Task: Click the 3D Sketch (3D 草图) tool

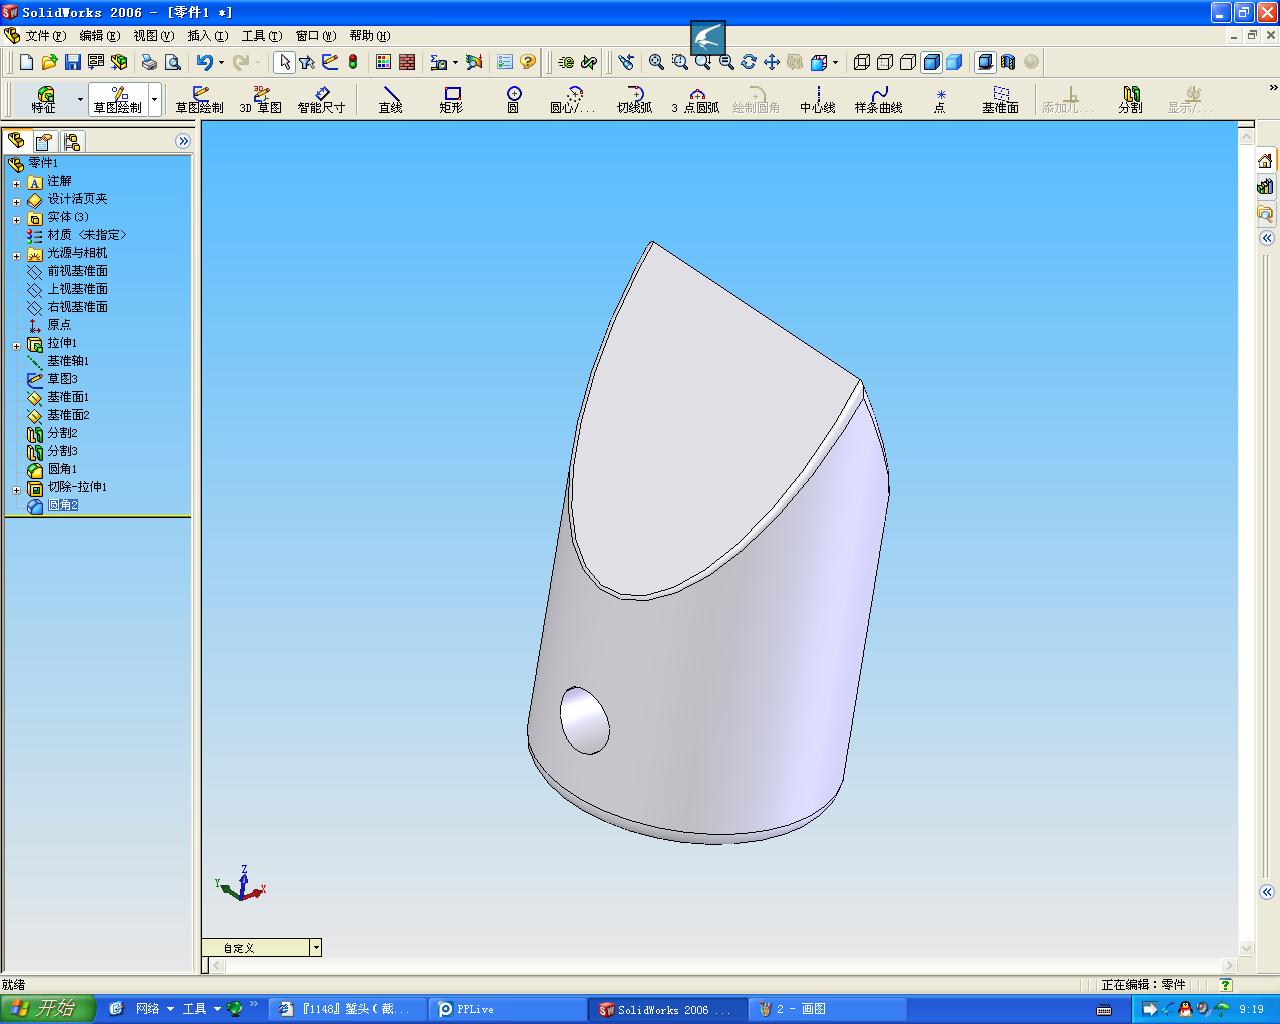Action: (260, 99)
